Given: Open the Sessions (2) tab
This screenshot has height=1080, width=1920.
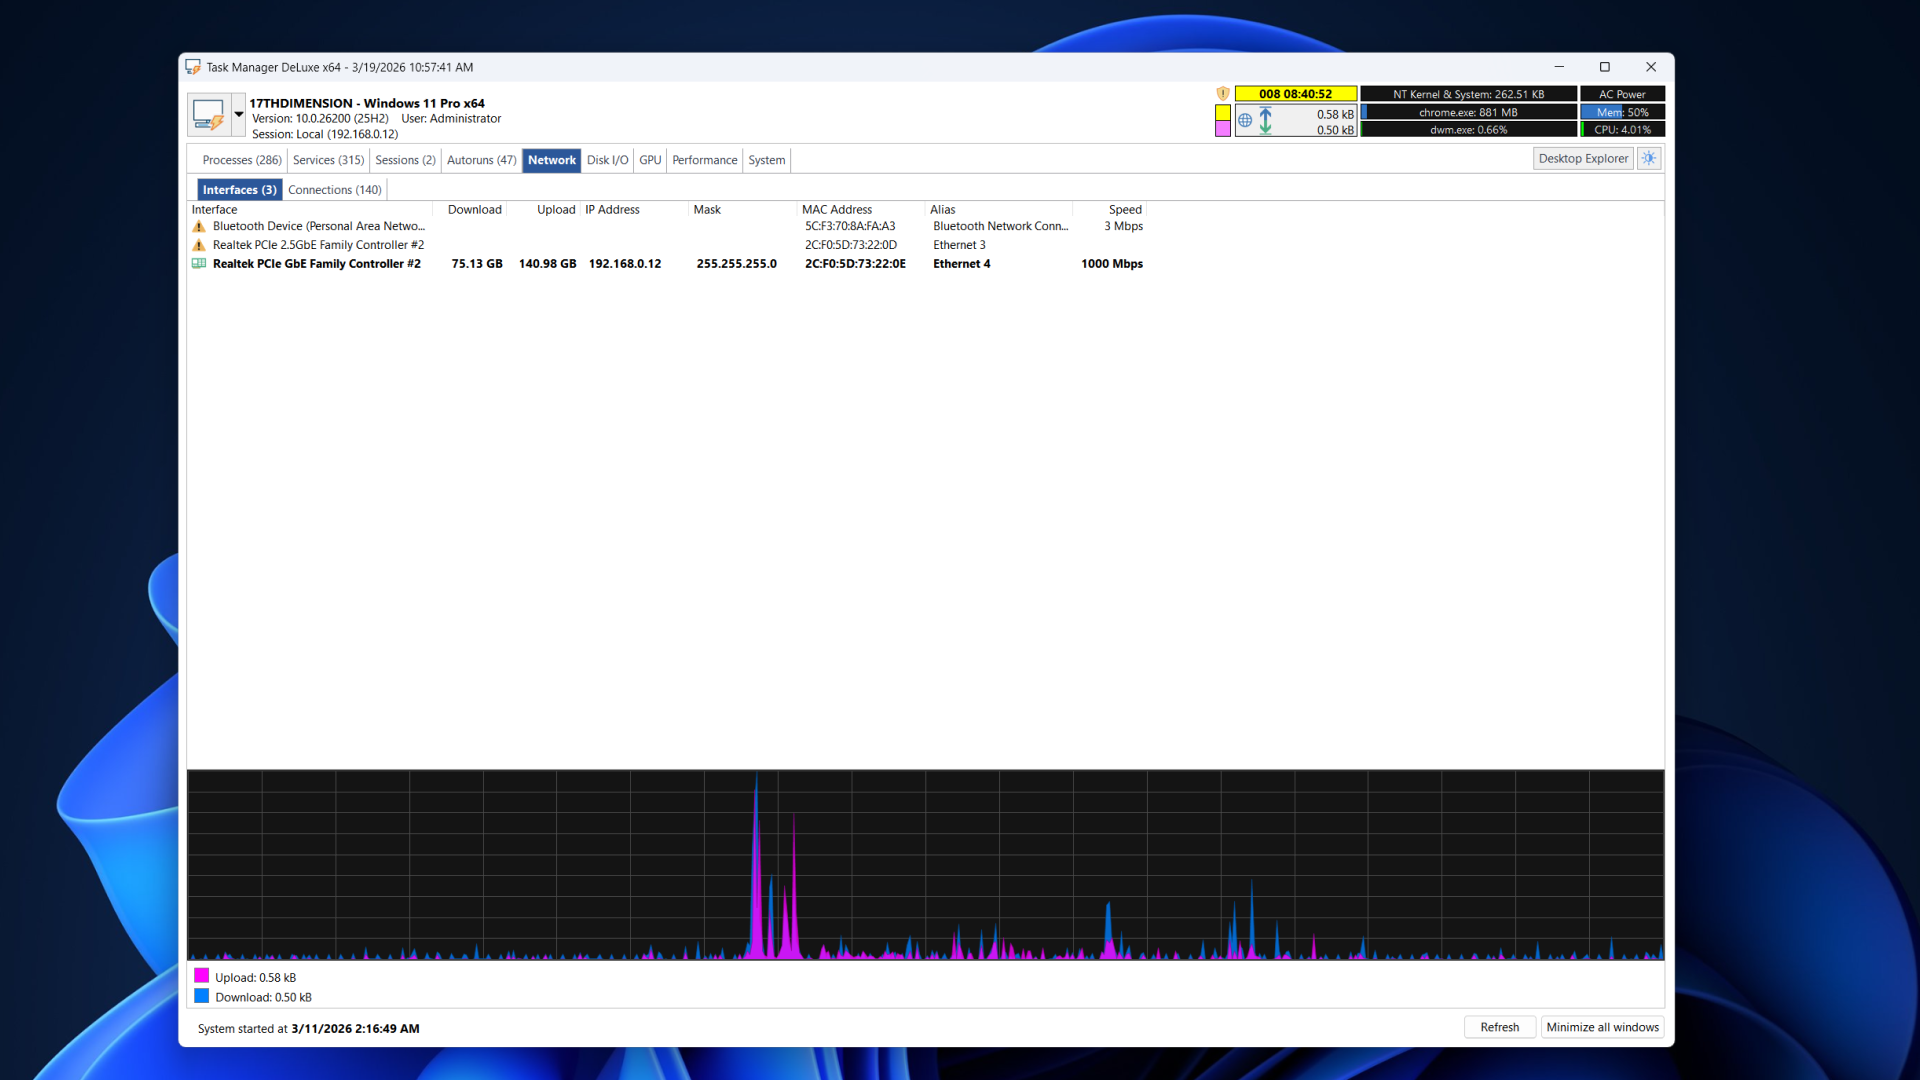Looking at the screenshot, I should coord(405,160).
